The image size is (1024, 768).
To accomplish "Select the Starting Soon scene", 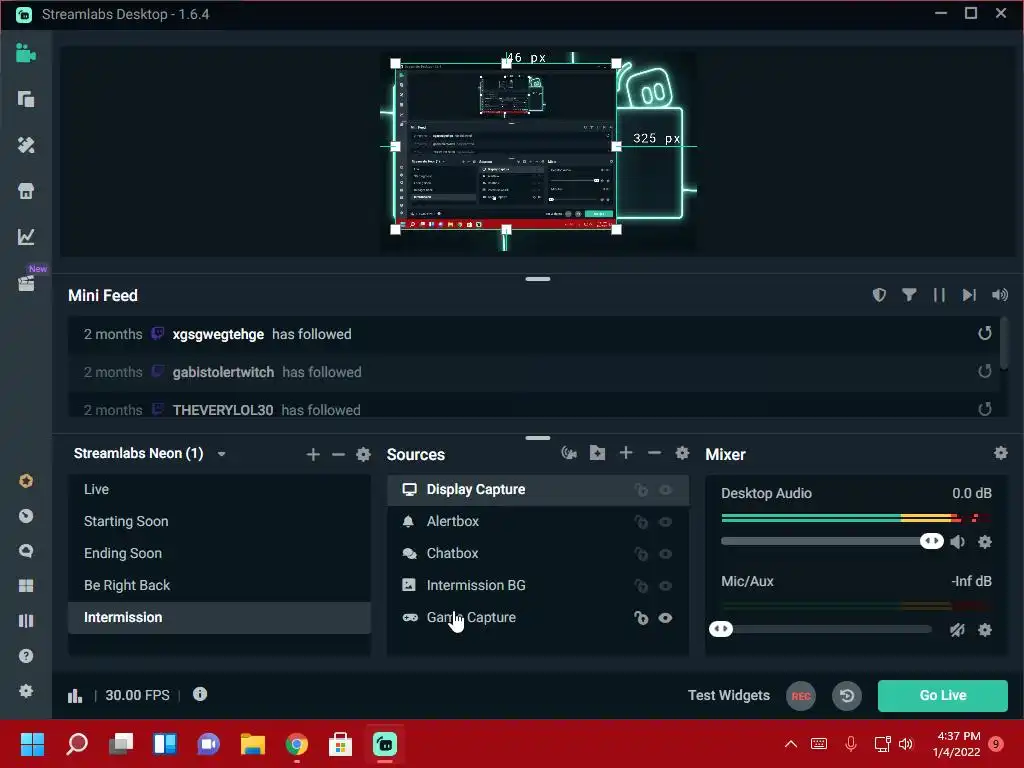I will click(x=219, y=521).
